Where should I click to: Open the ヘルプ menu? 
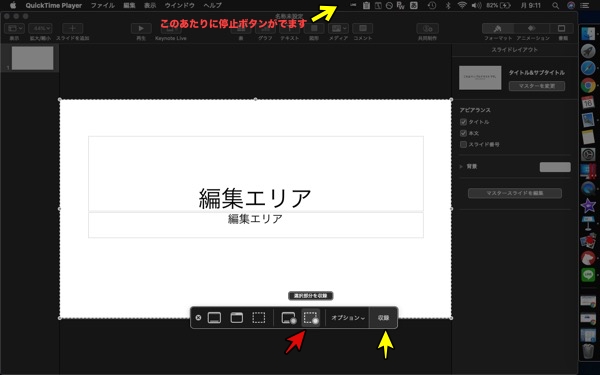[x=212, y=5]
